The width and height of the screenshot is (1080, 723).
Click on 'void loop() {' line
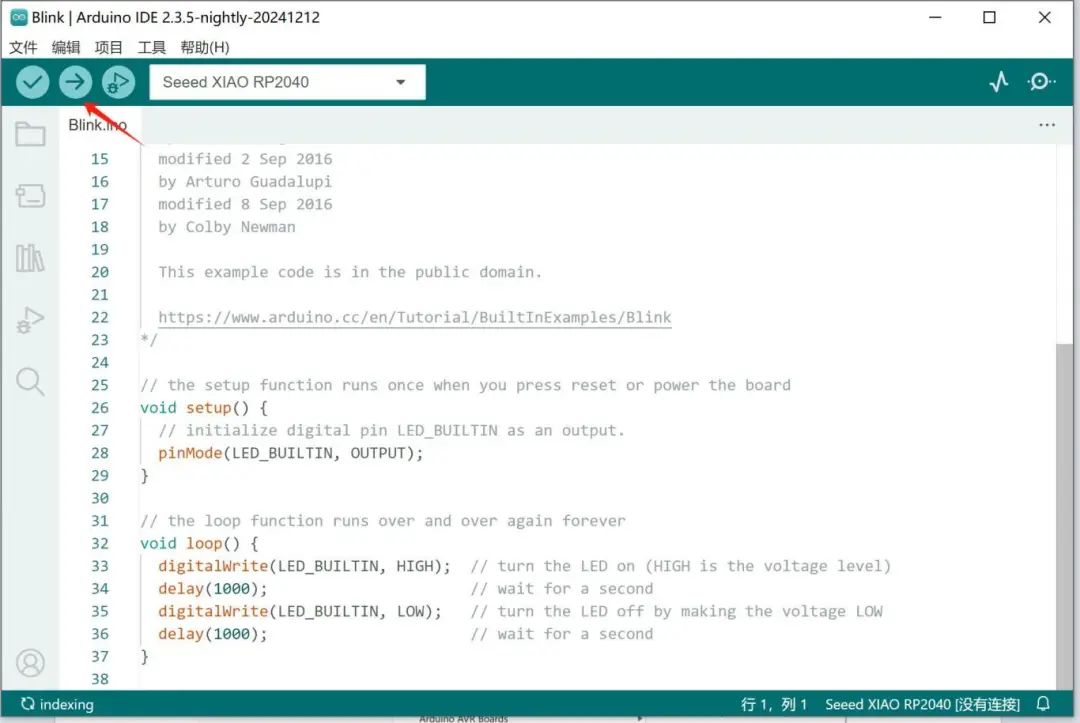(x=199, y=543)
